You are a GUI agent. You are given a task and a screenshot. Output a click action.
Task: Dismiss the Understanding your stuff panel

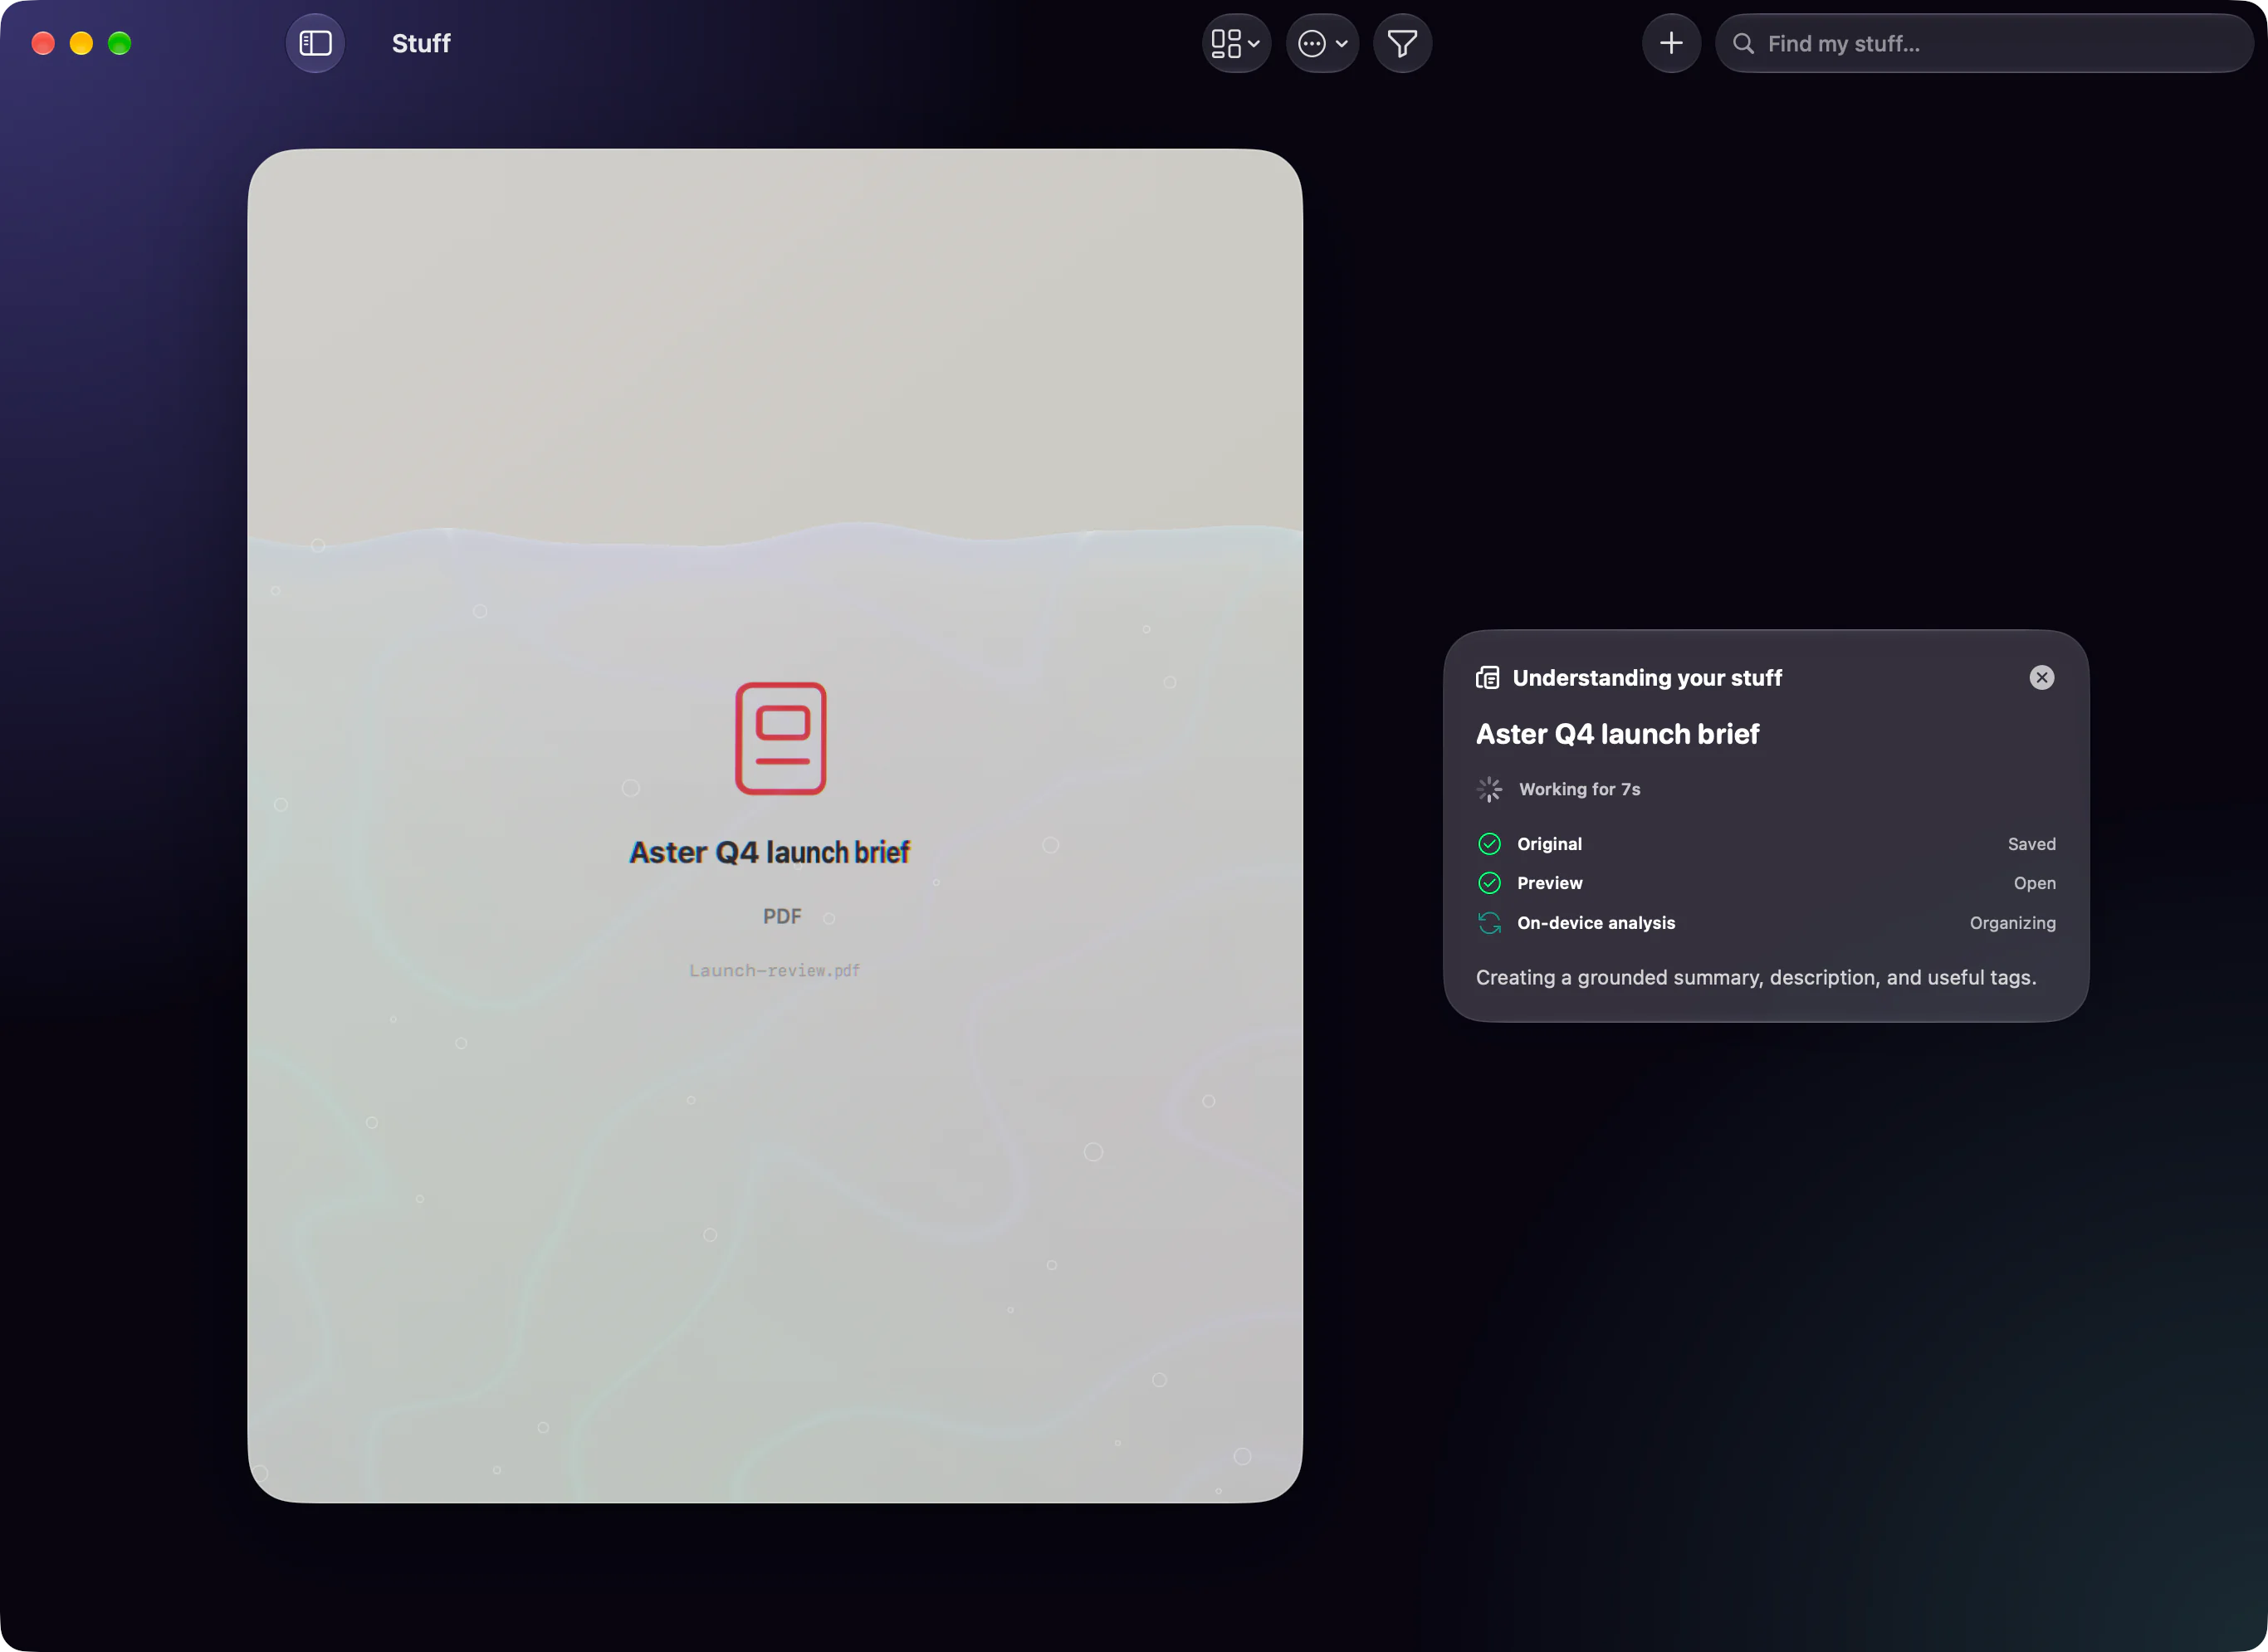coord(2042,677)
